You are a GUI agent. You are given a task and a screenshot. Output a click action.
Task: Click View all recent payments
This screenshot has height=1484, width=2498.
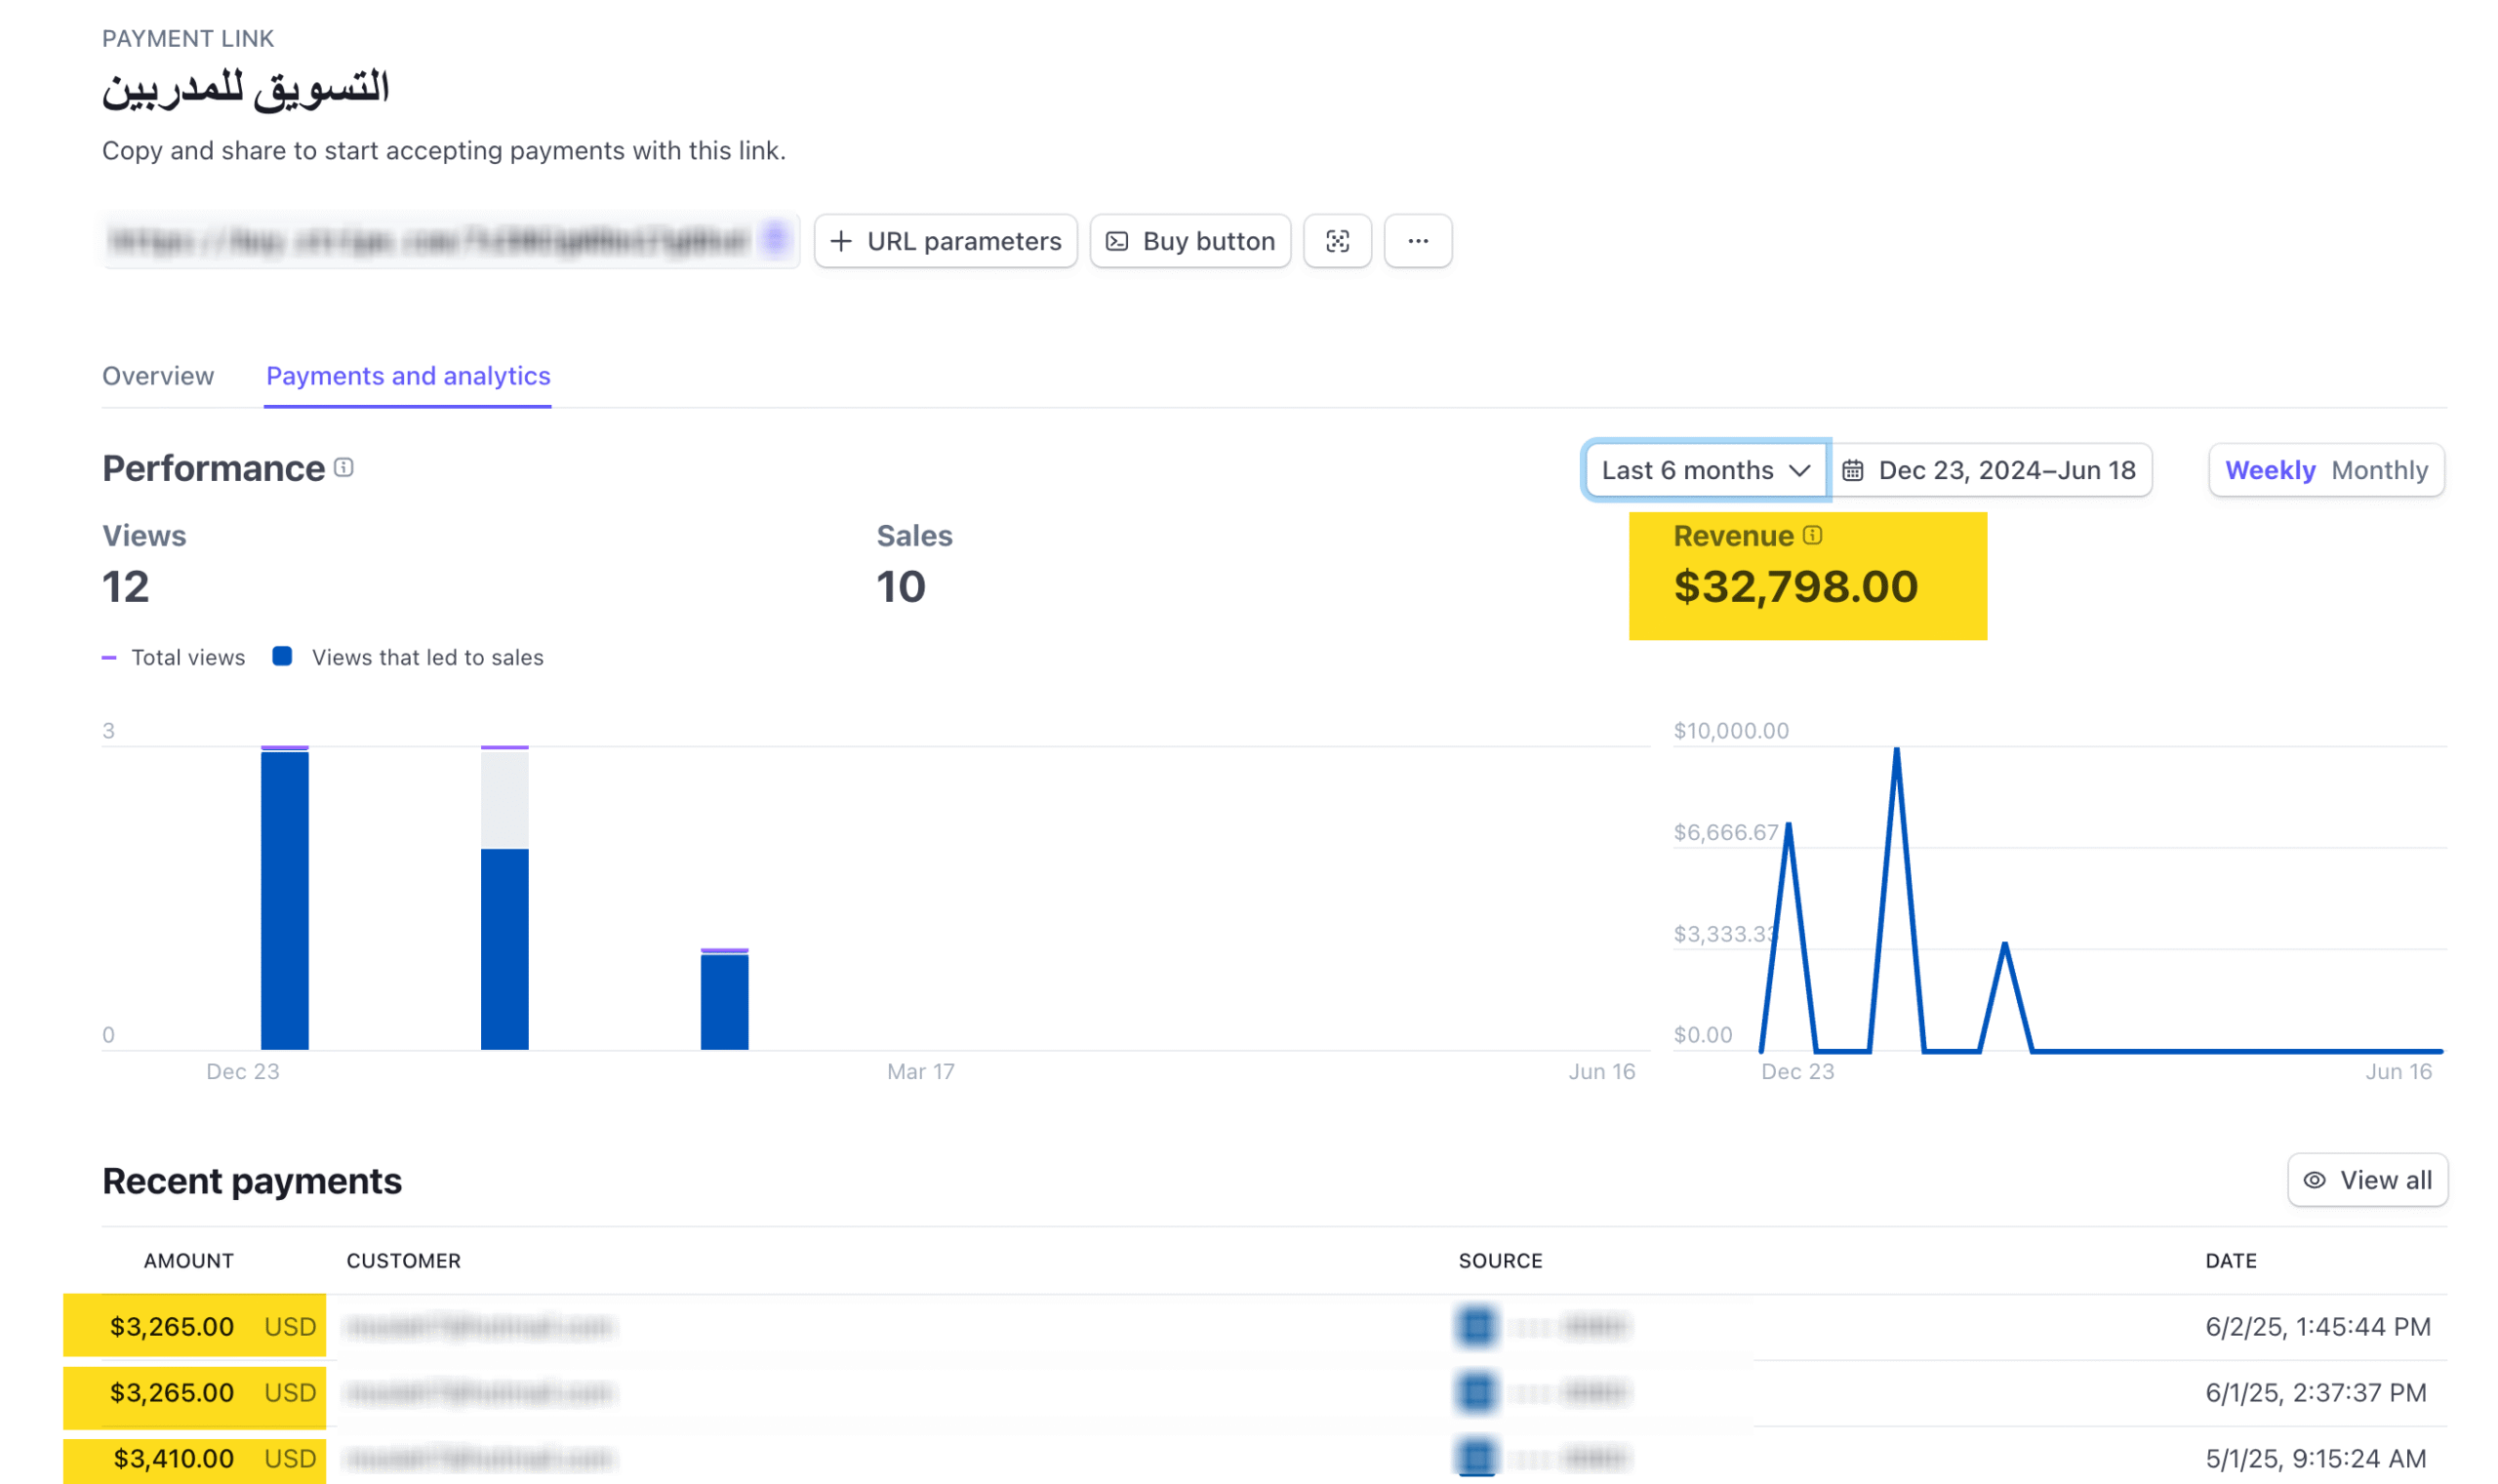tap(2366, 1180)
